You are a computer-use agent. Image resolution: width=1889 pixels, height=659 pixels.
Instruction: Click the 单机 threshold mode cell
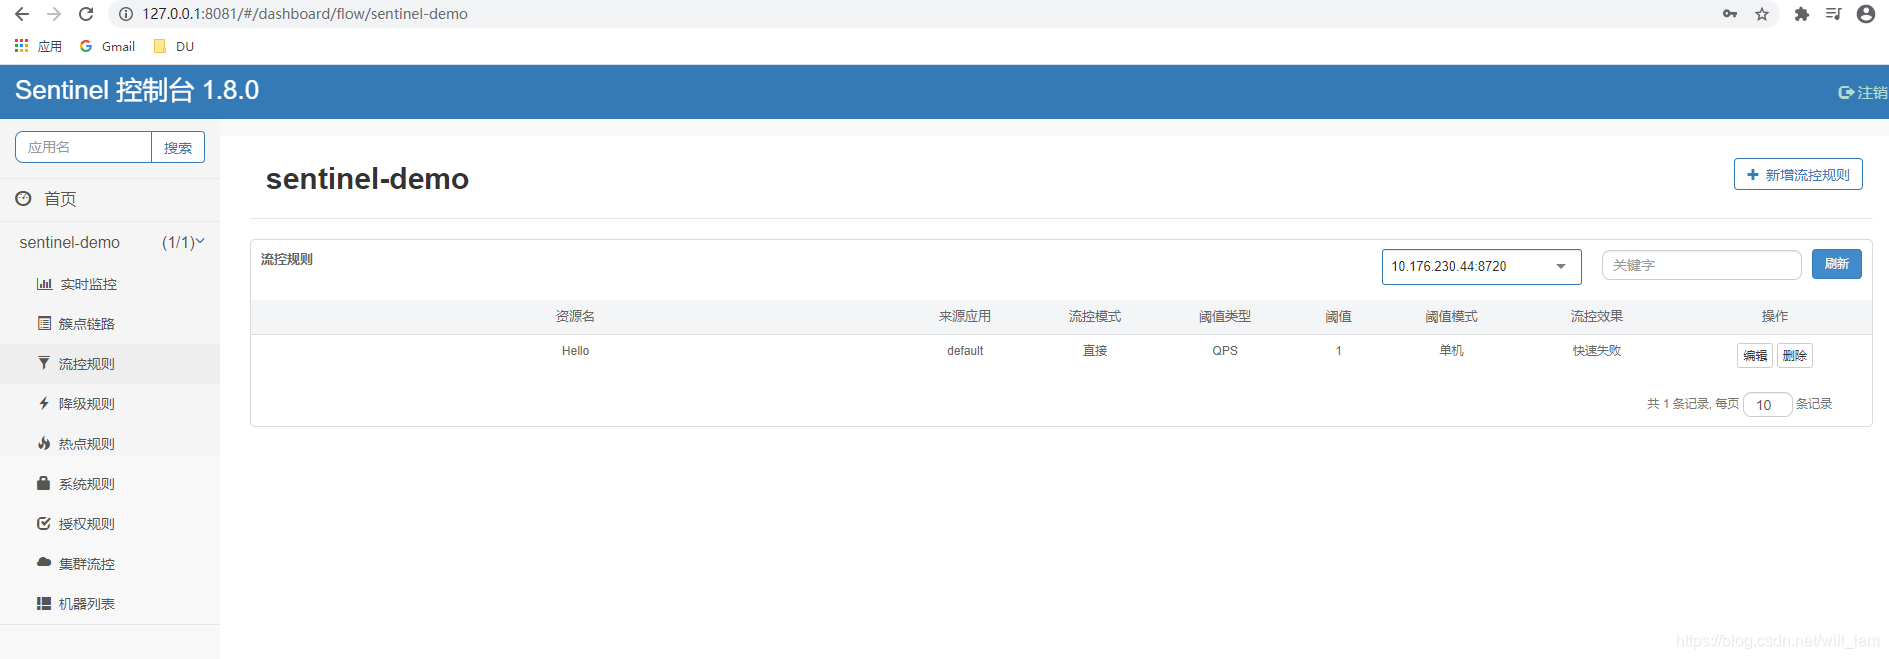(1451, 351)
